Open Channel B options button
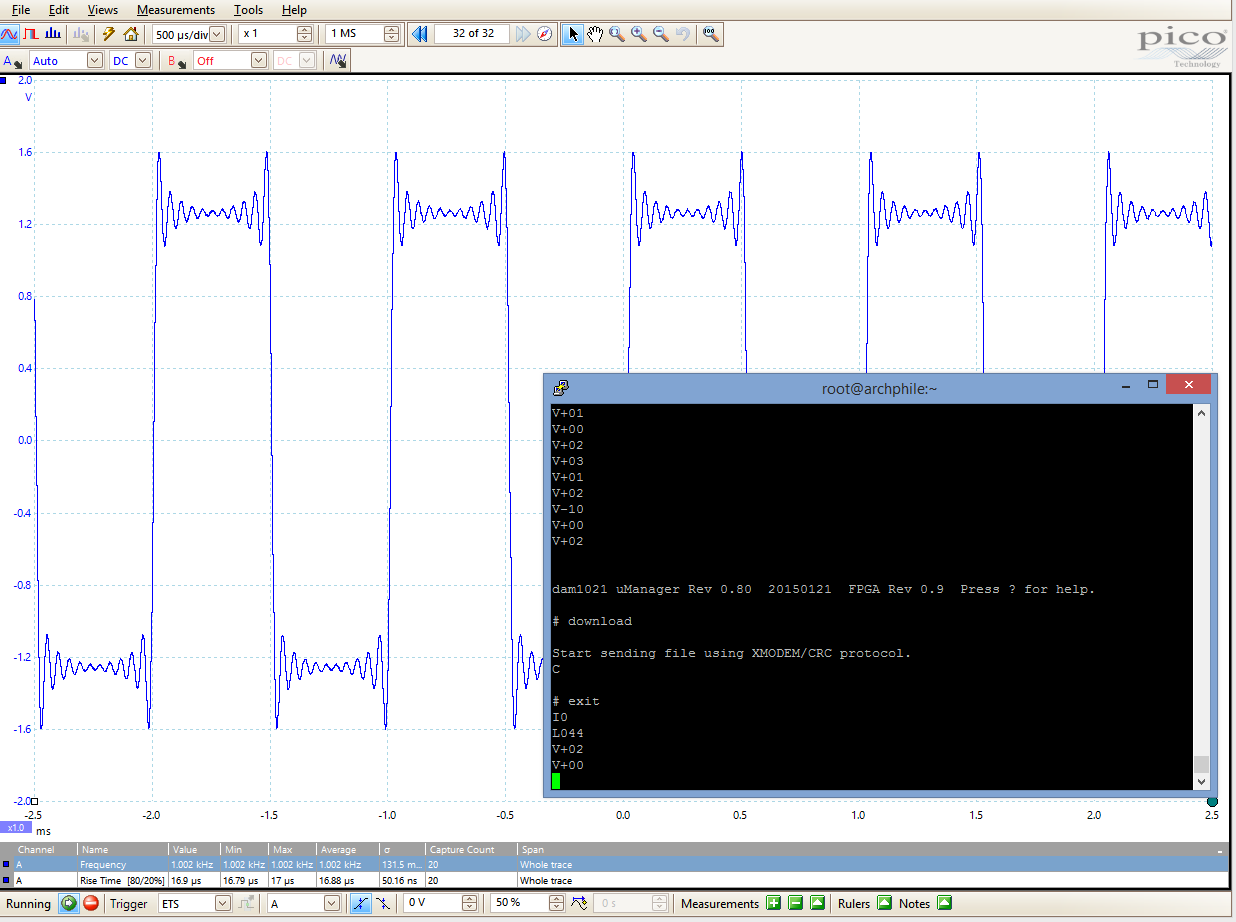The width and height of the screenshot is (1236, 922). pos(177,61)
